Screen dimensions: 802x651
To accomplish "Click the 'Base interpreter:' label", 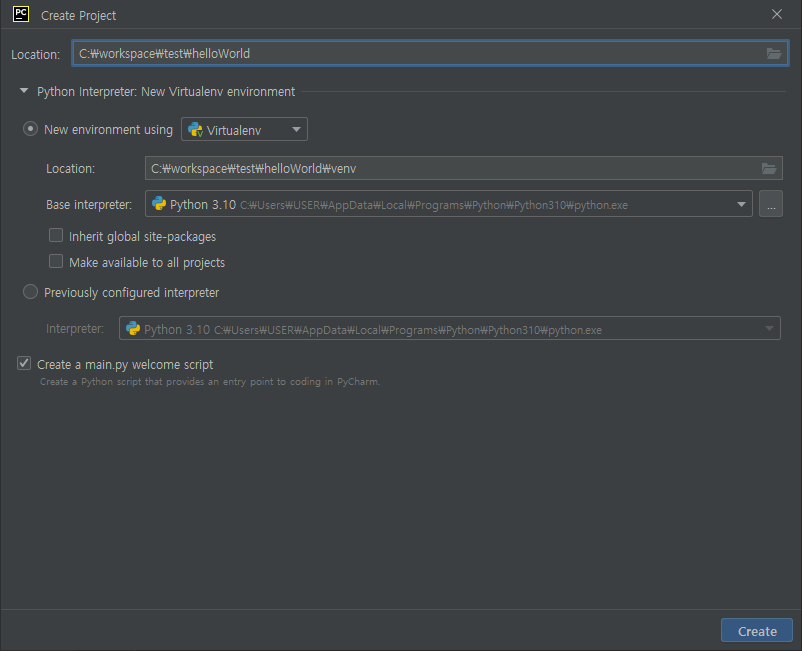I will [x=89, y=205].
